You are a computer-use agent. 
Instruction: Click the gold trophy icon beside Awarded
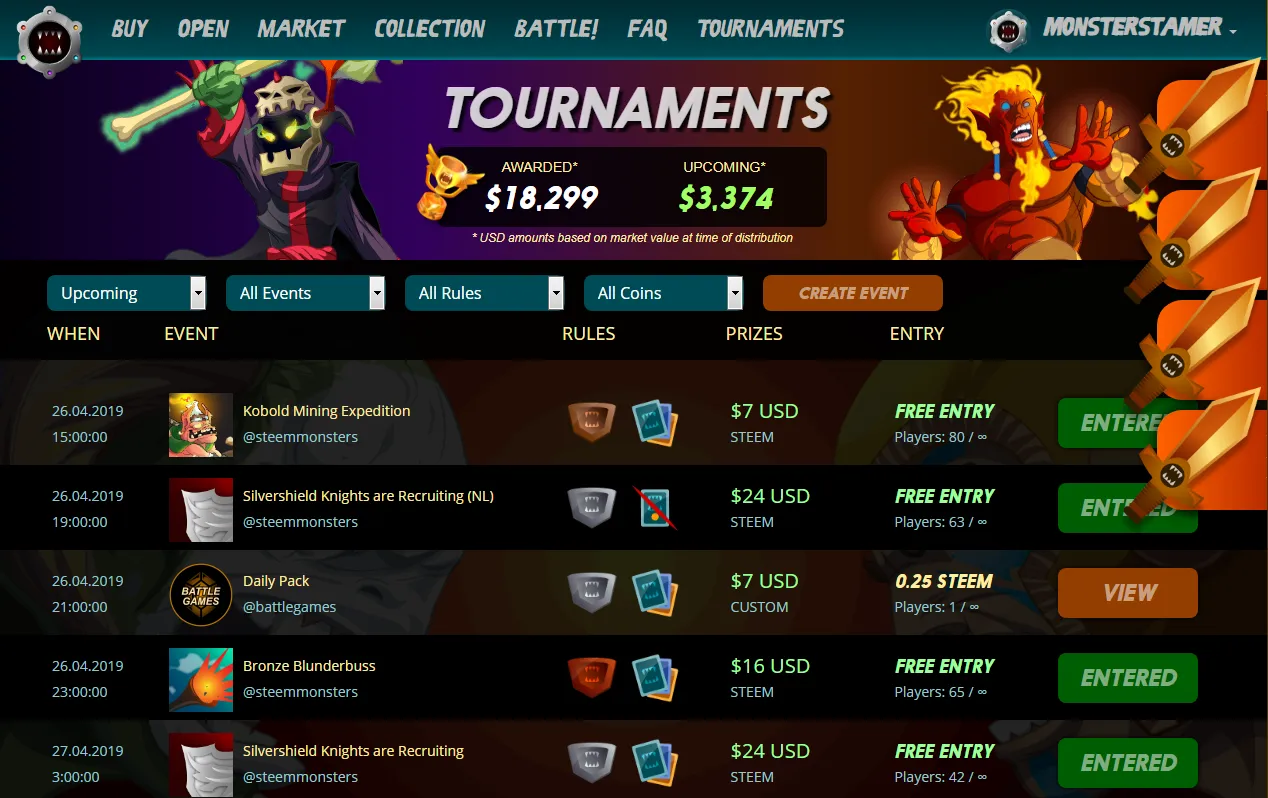coord(442,181)
